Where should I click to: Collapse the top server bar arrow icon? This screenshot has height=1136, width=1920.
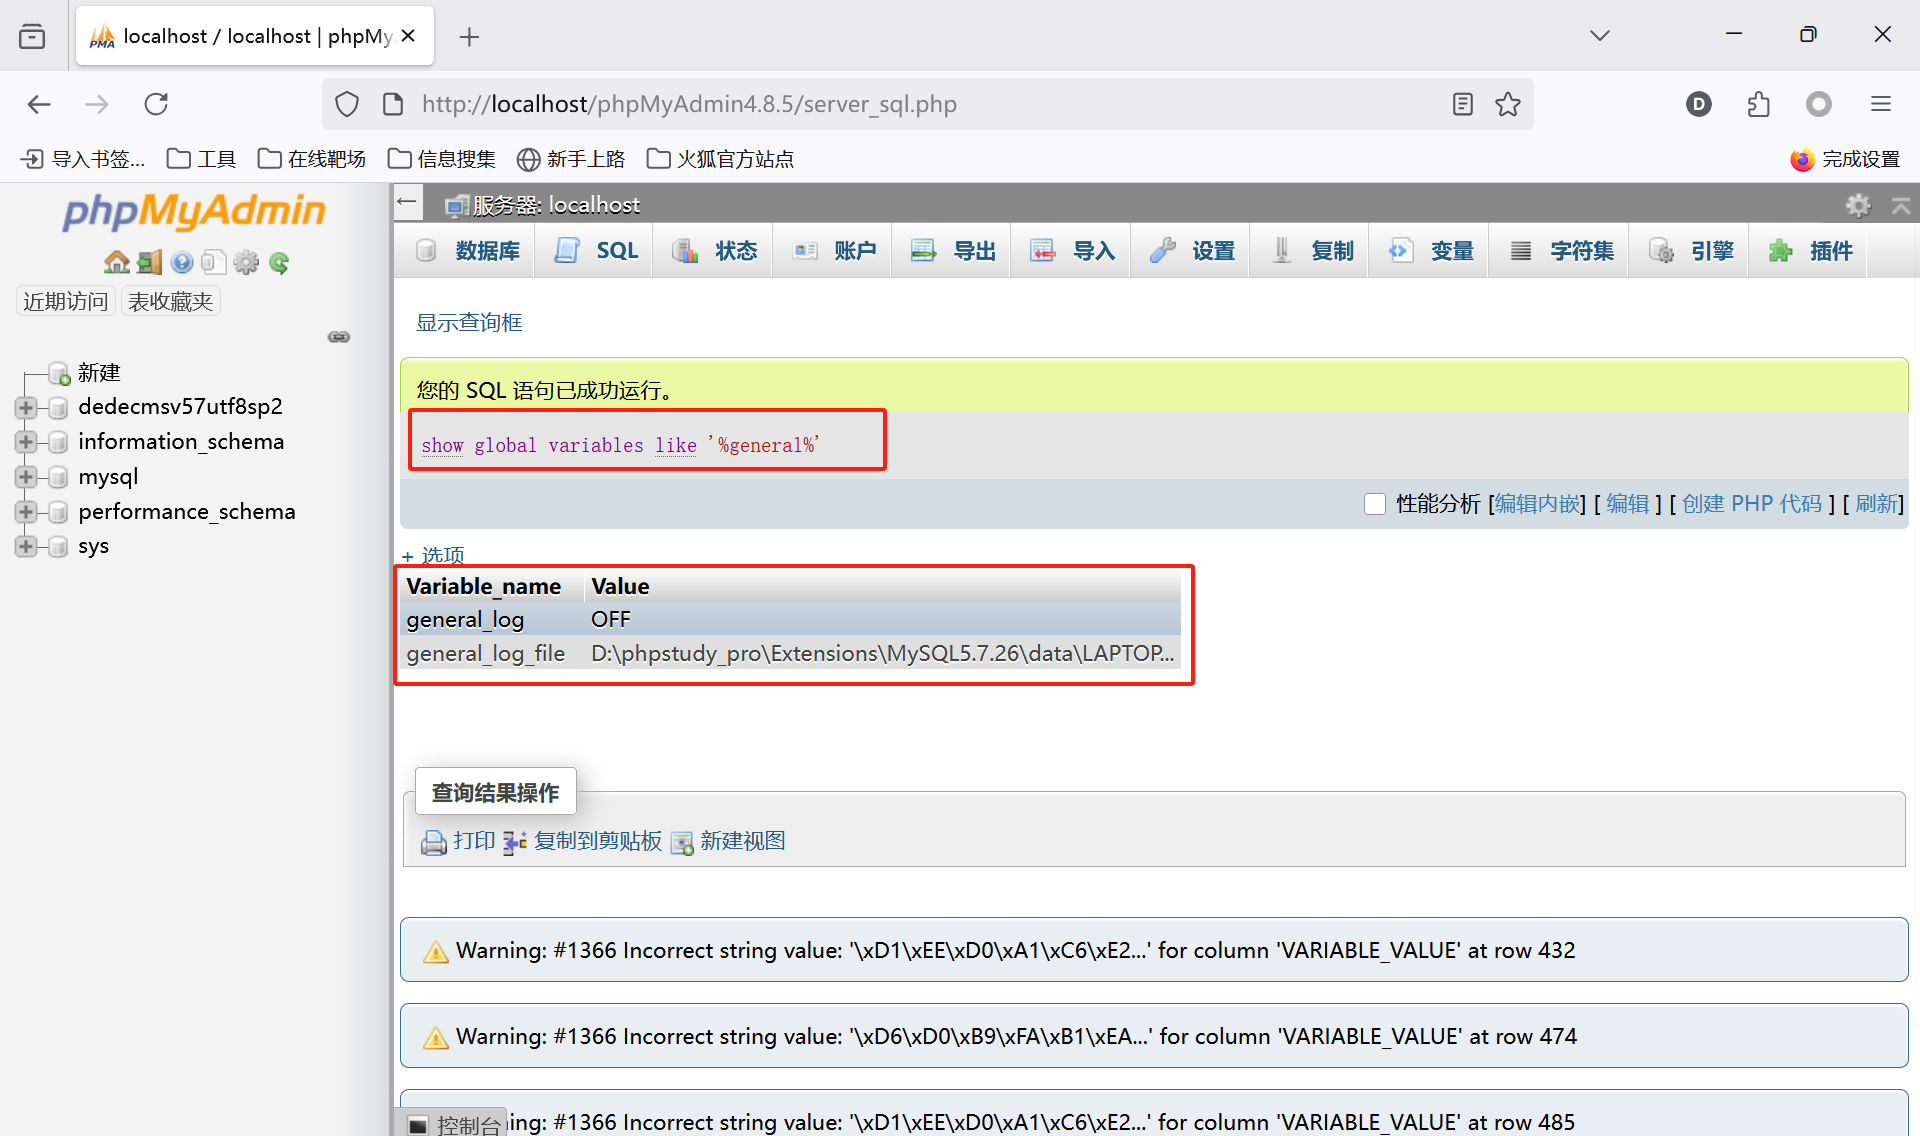1901,205
